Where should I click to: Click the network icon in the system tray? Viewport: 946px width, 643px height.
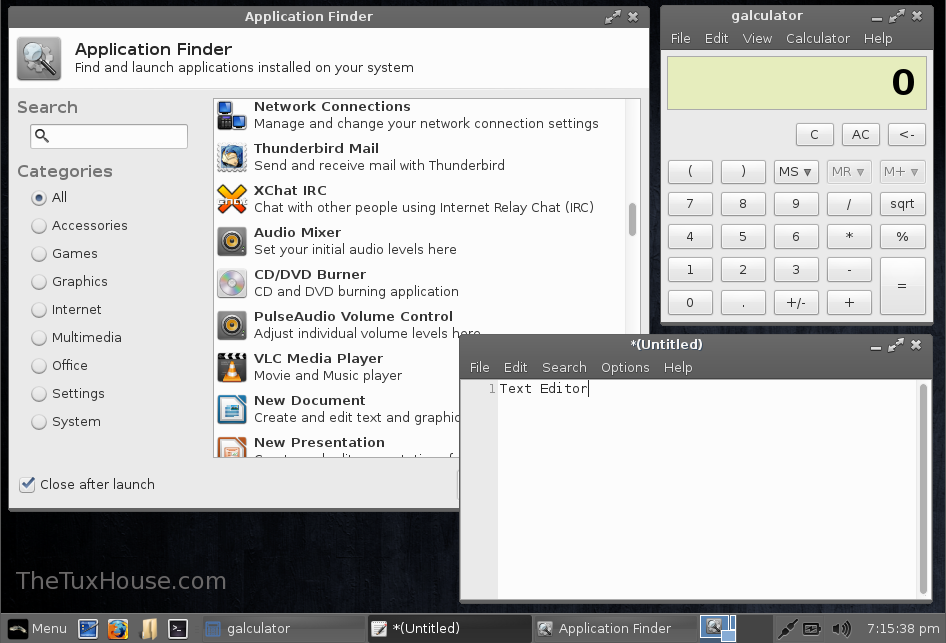coord(787,629)
